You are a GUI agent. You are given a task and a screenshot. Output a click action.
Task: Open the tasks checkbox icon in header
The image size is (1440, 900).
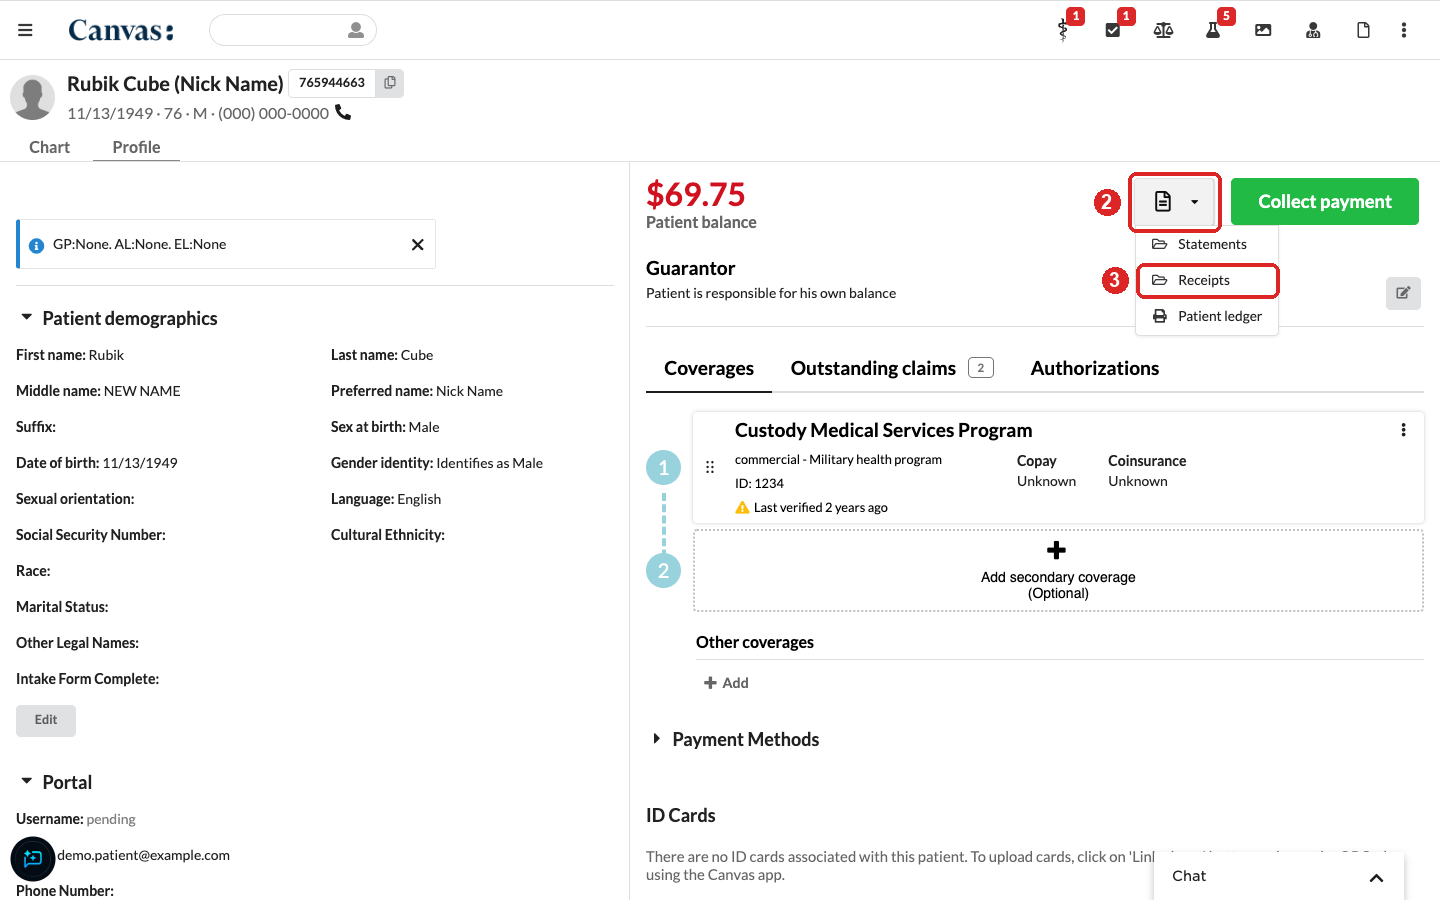(1113, 30)
